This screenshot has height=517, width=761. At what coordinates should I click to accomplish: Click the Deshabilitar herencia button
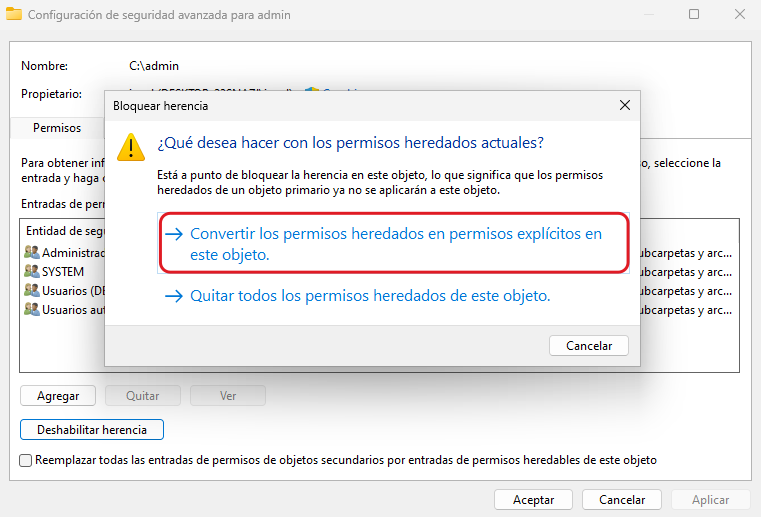click(92, 430)
